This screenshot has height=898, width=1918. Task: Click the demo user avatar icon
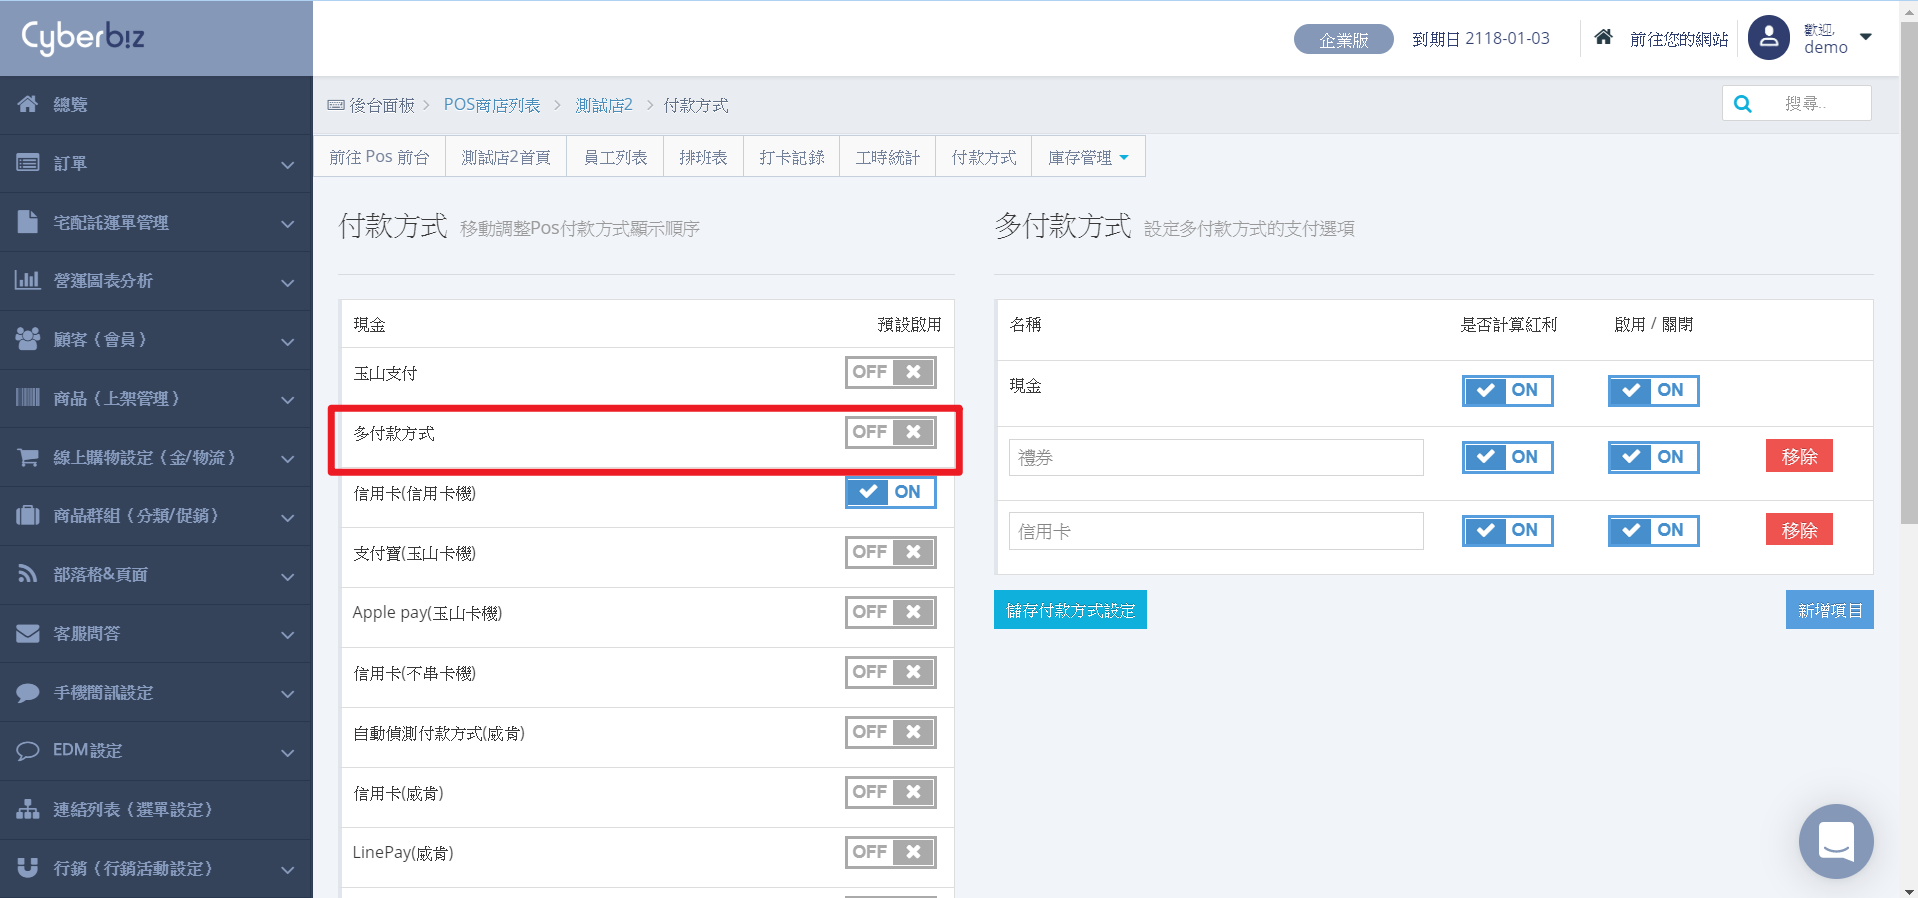[1769, 38]
